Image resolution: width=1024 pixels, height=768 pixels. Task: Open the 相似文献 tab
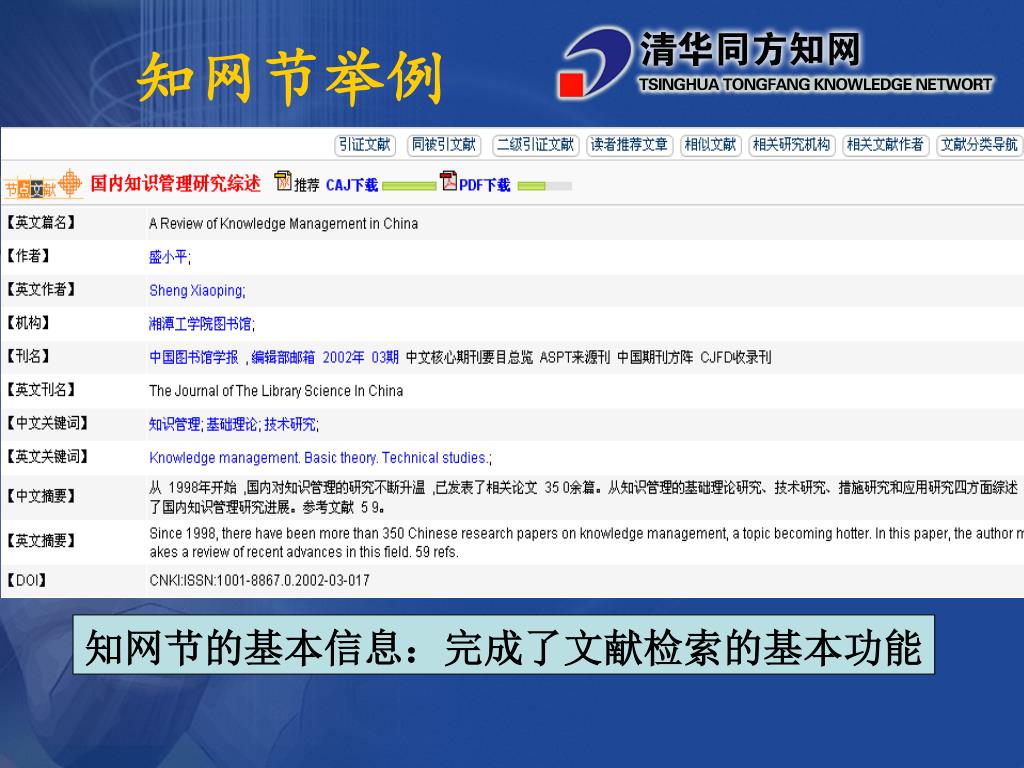pyautogui.click(x=711, y=144)
